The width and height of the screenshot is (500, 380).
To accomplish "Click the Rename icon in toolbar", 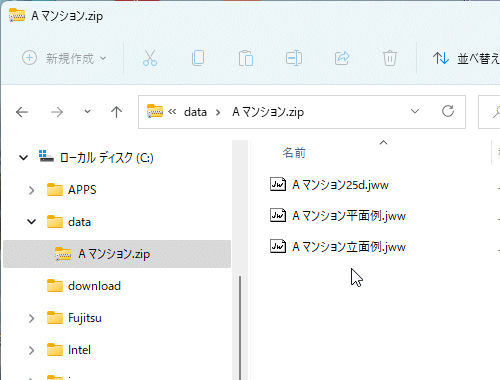I will pos(294,58).
